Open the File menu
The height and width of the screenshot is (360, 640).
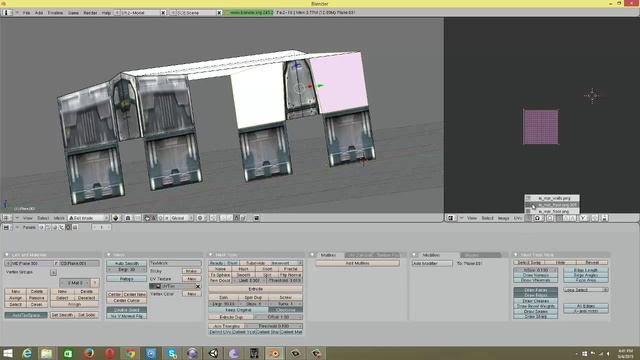pyautogui.click(x=26, y=13)
